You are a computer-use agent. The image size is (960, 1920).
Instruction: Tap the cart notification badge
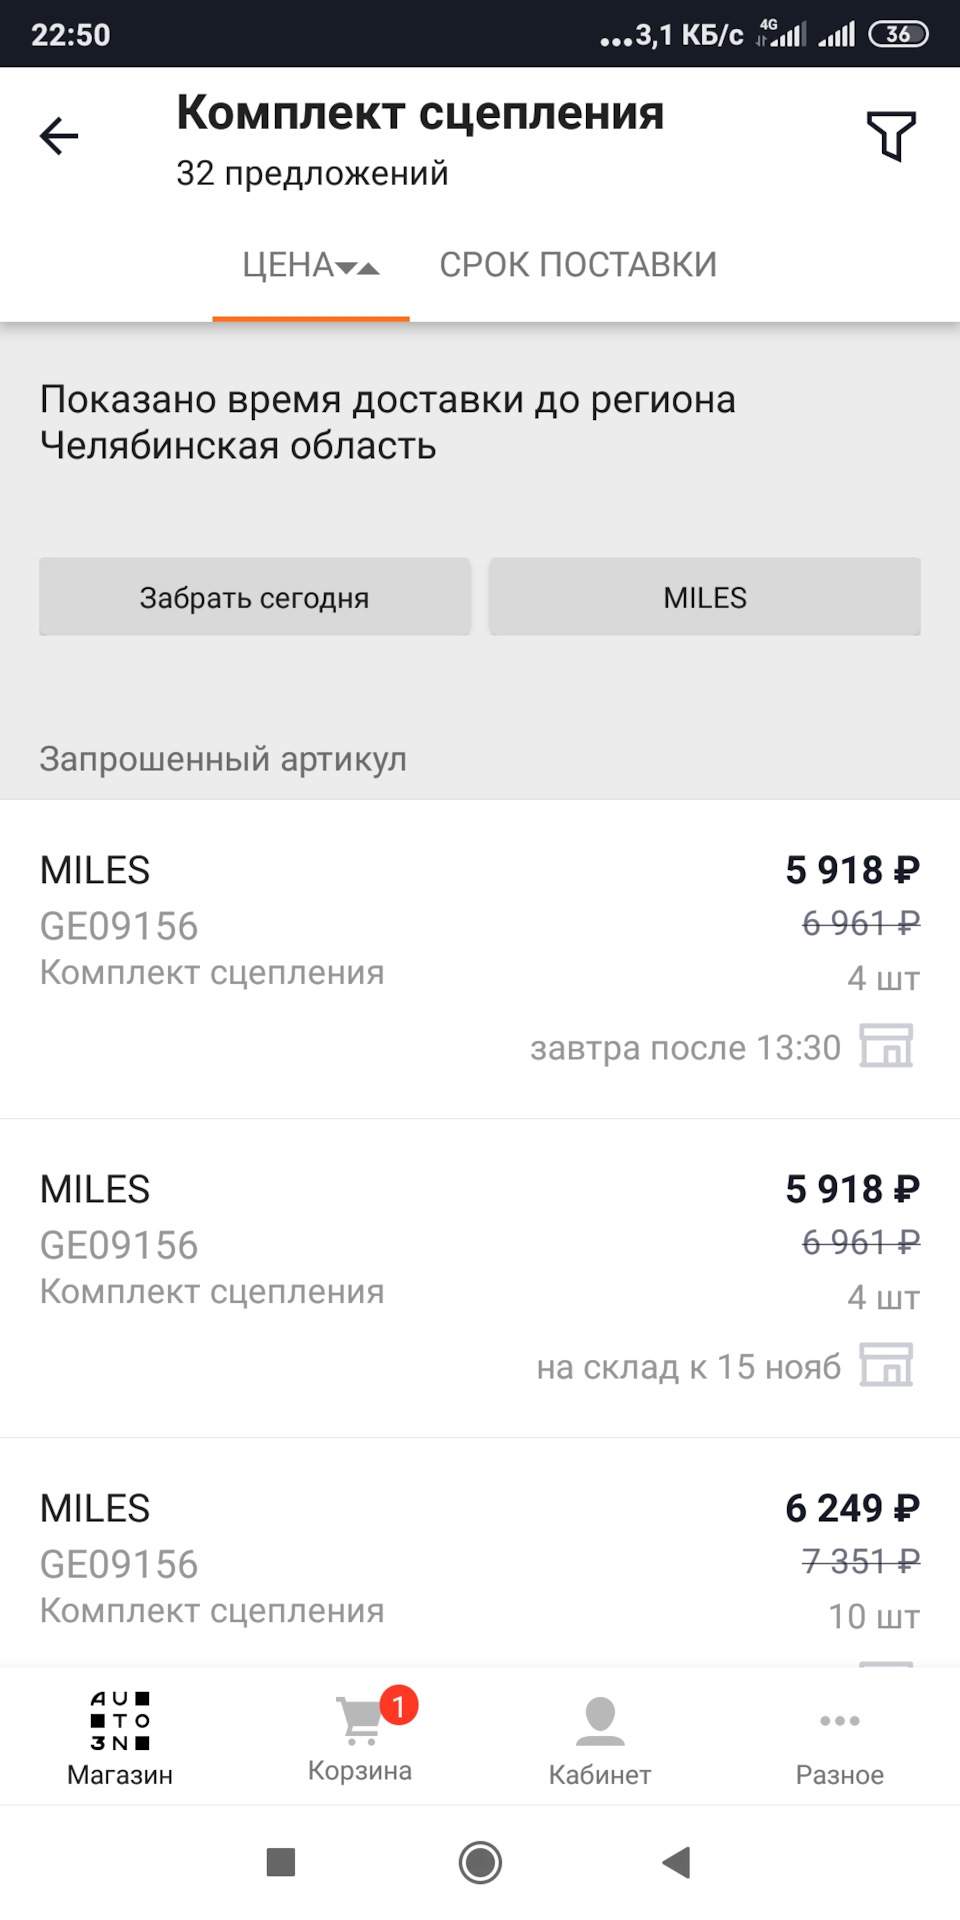point(399,1706)
